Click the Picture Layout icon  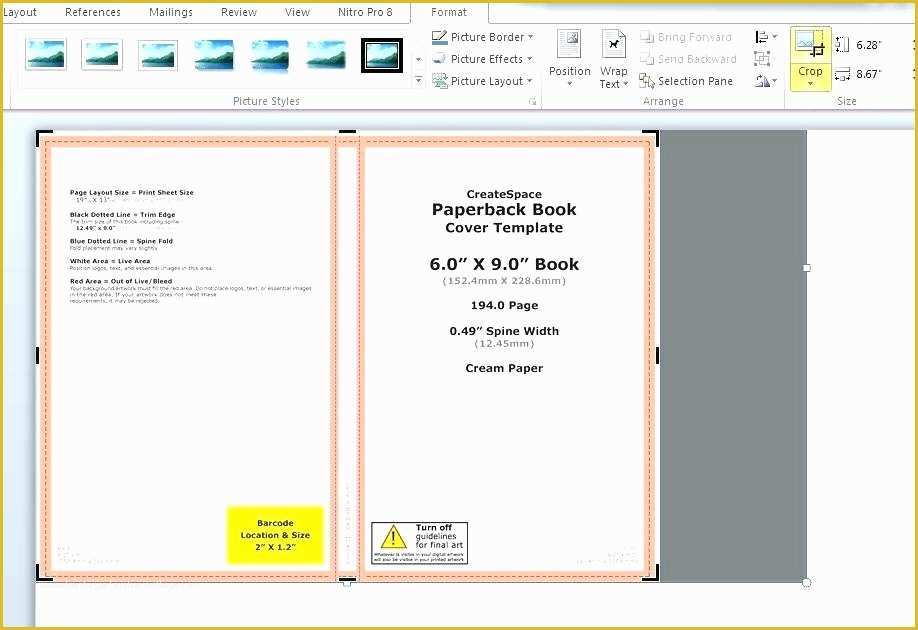point(440,81)
